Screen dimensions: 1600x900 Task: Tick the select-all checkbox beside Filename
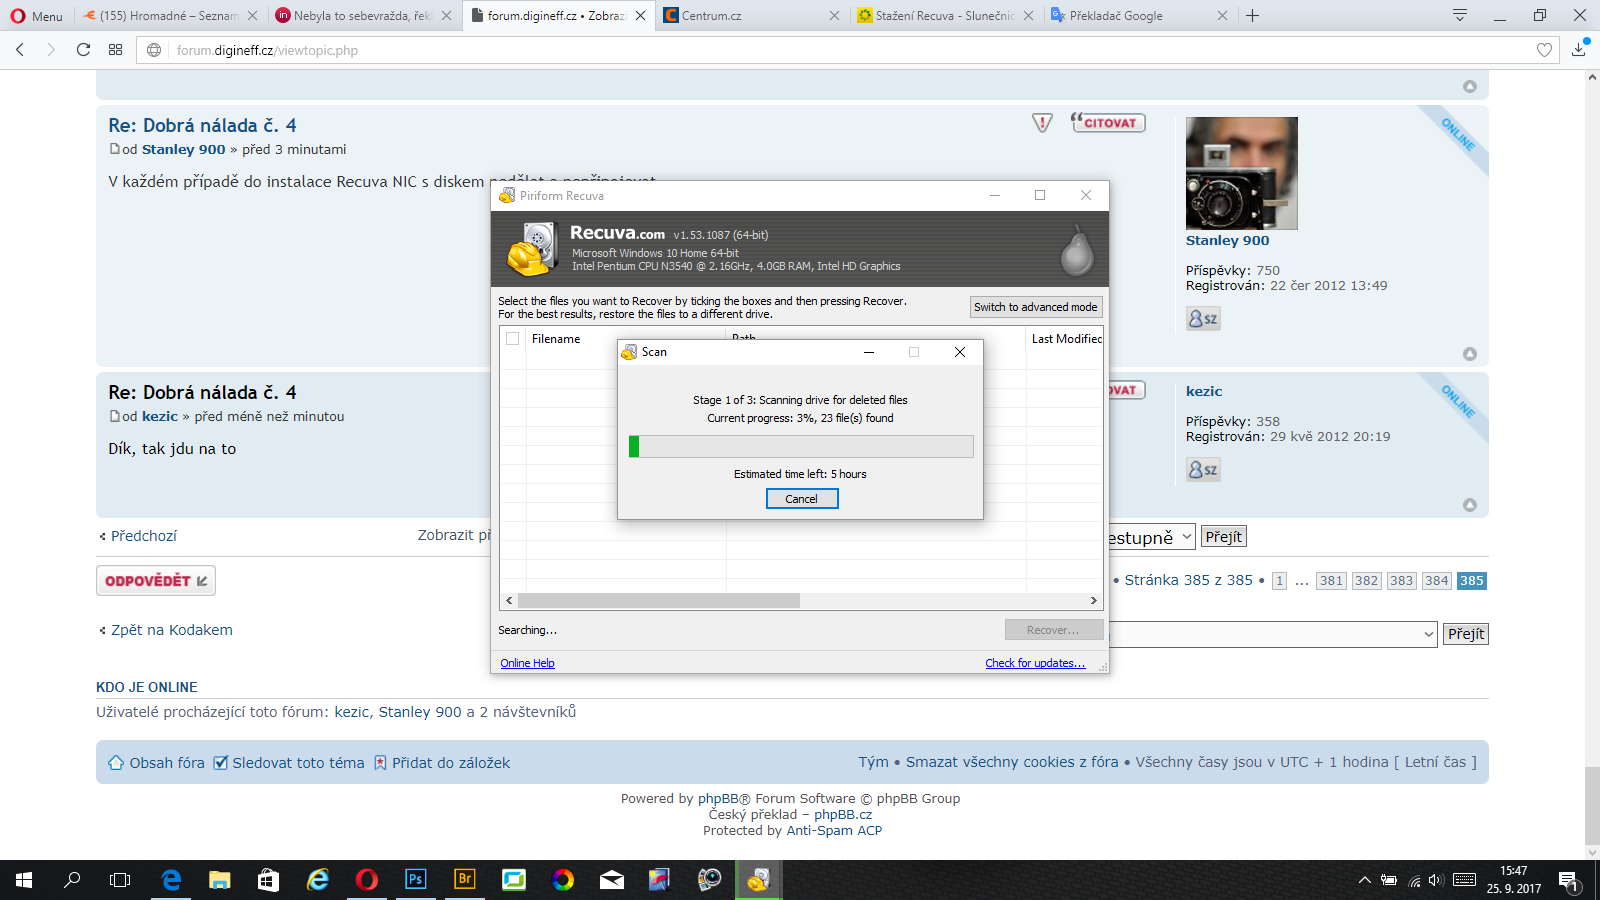(513, 339)
